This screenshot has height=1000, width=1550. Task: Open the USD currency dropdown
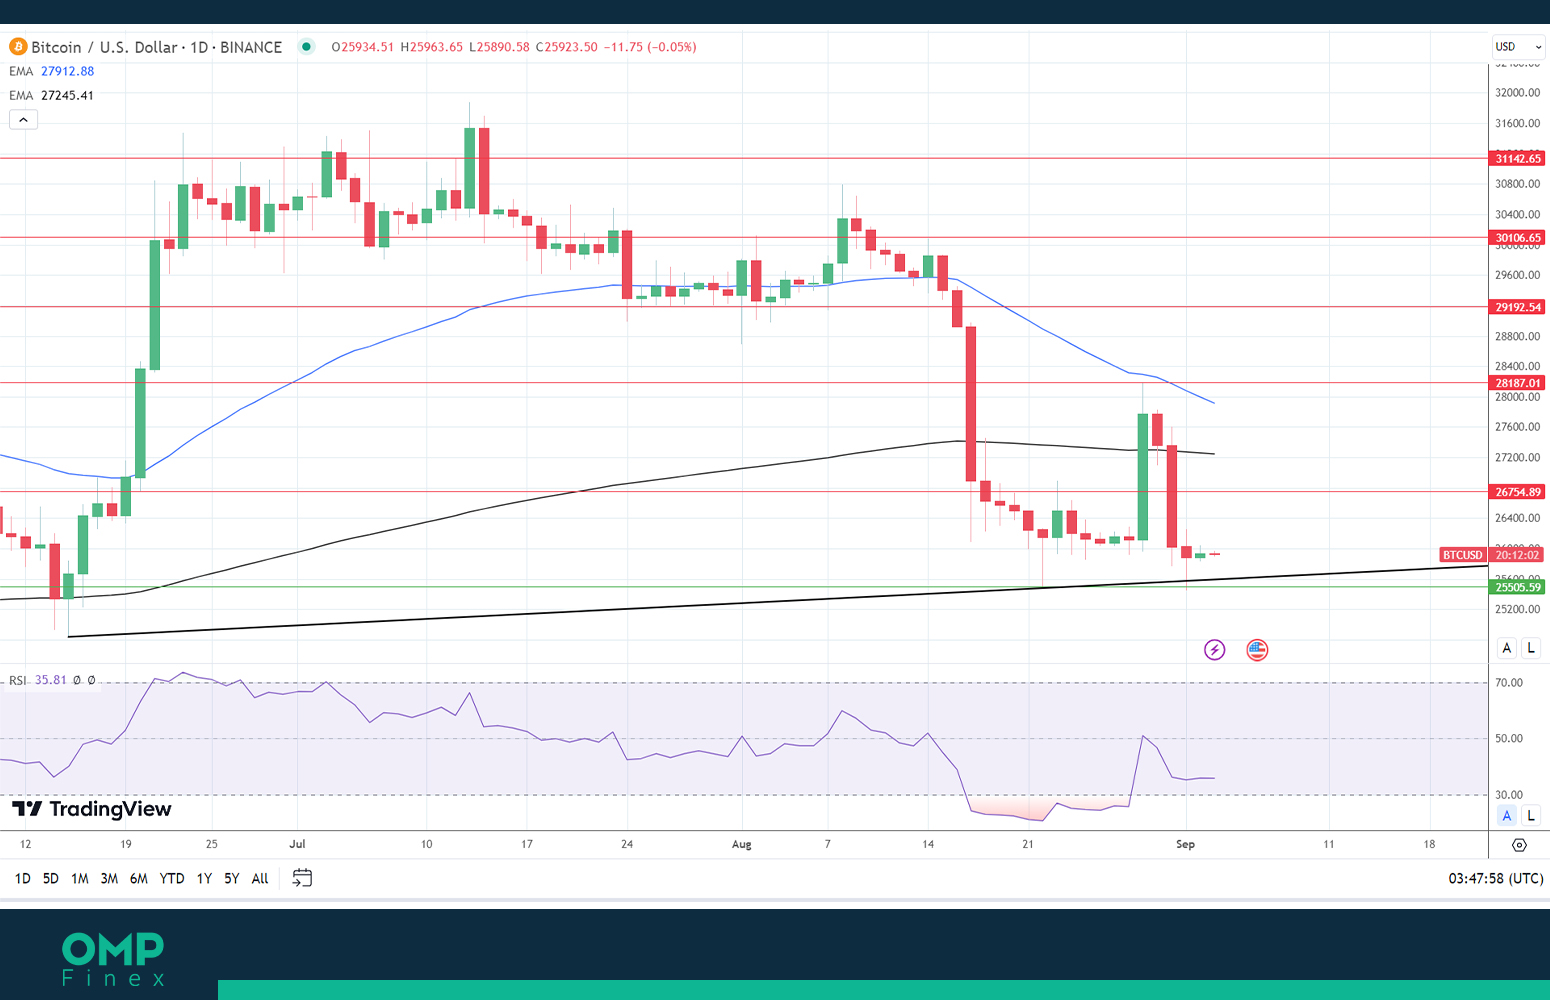[1518, 47]
